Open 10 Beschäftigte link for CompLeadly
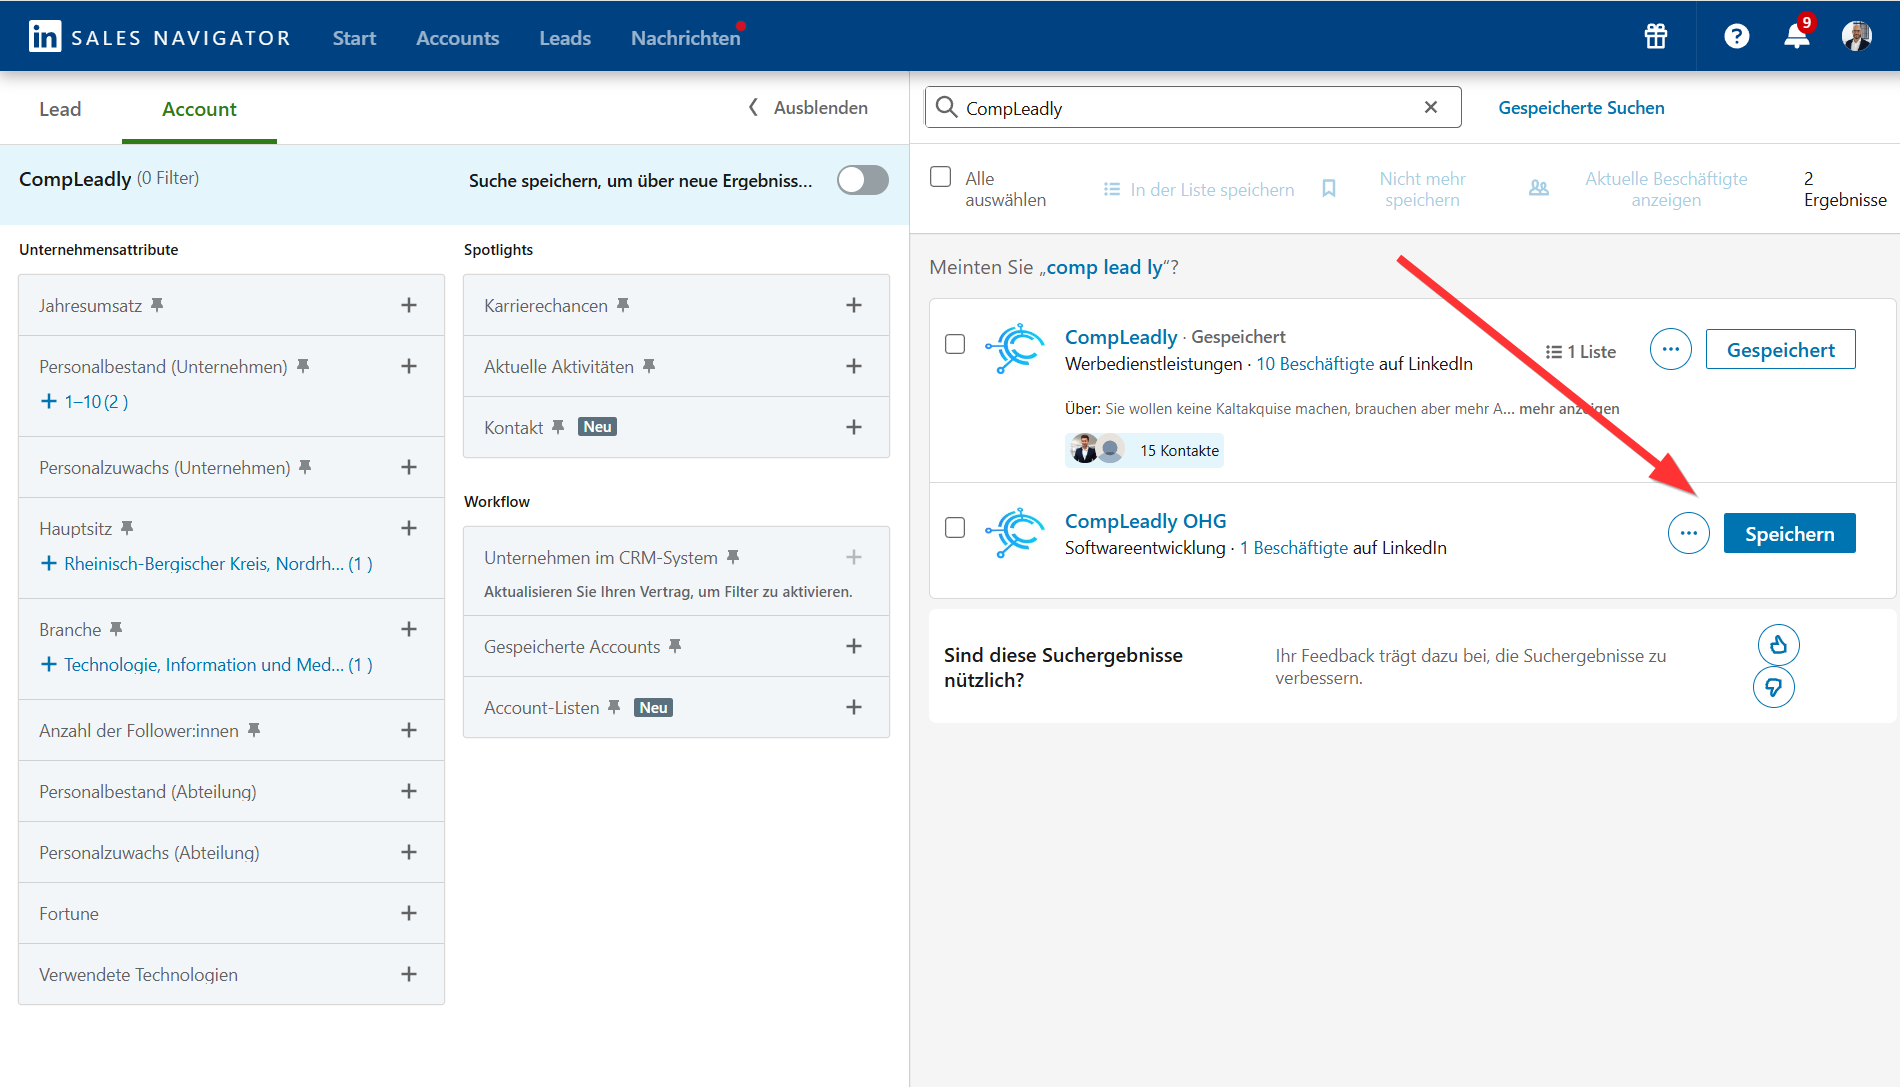Image resolution: width=1900 pixels, height=1087 pixels. pyautogui.click(x=1315, y=364)
